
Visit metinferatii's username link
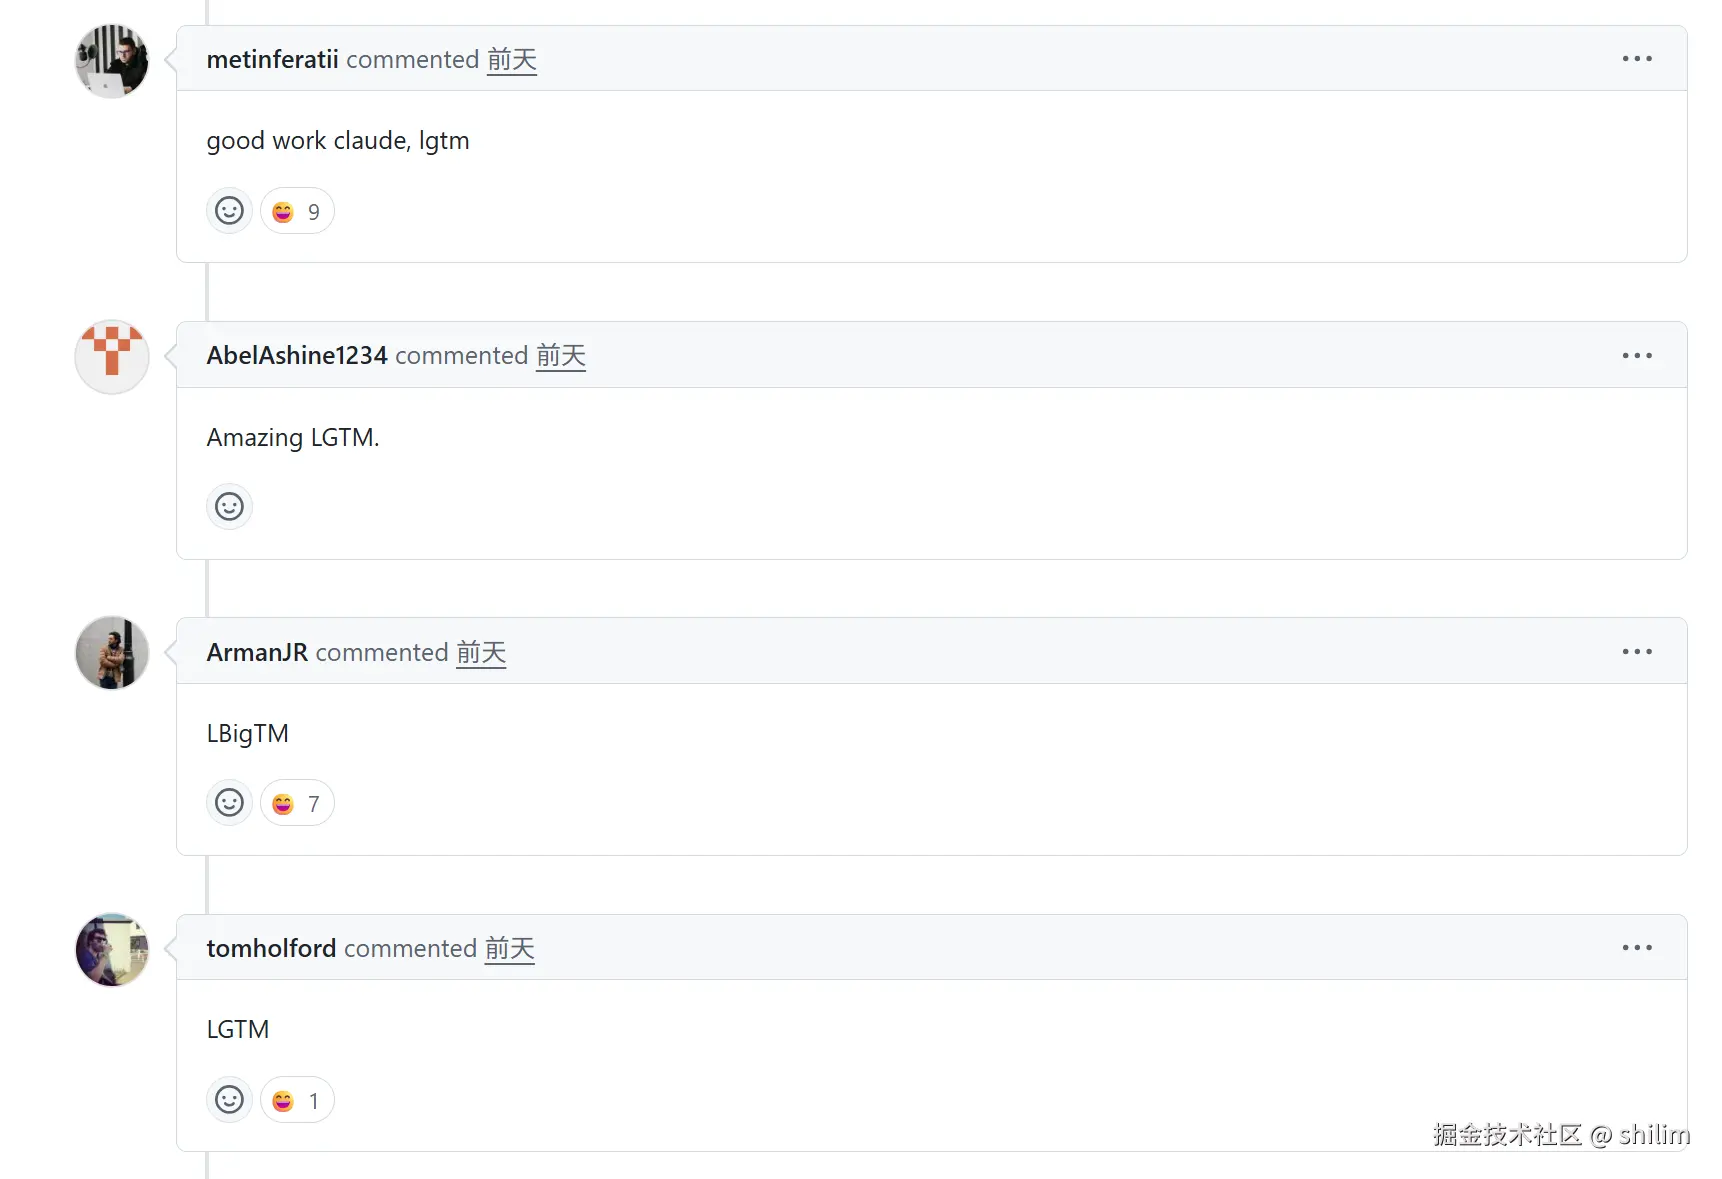(x=272, y=59)
